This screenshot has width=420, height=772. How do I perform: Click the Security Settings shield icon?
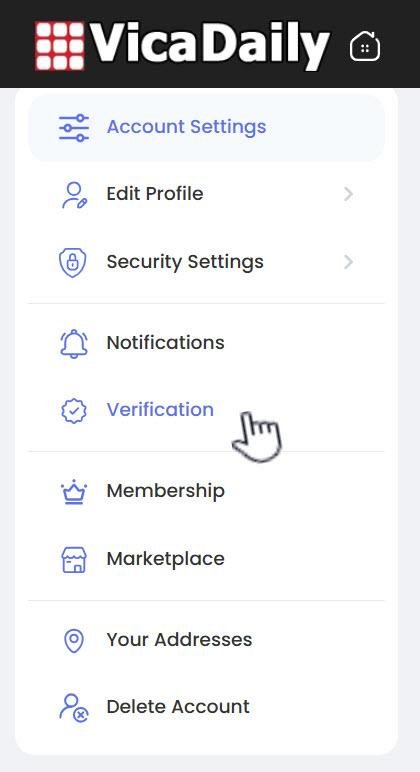73,262
